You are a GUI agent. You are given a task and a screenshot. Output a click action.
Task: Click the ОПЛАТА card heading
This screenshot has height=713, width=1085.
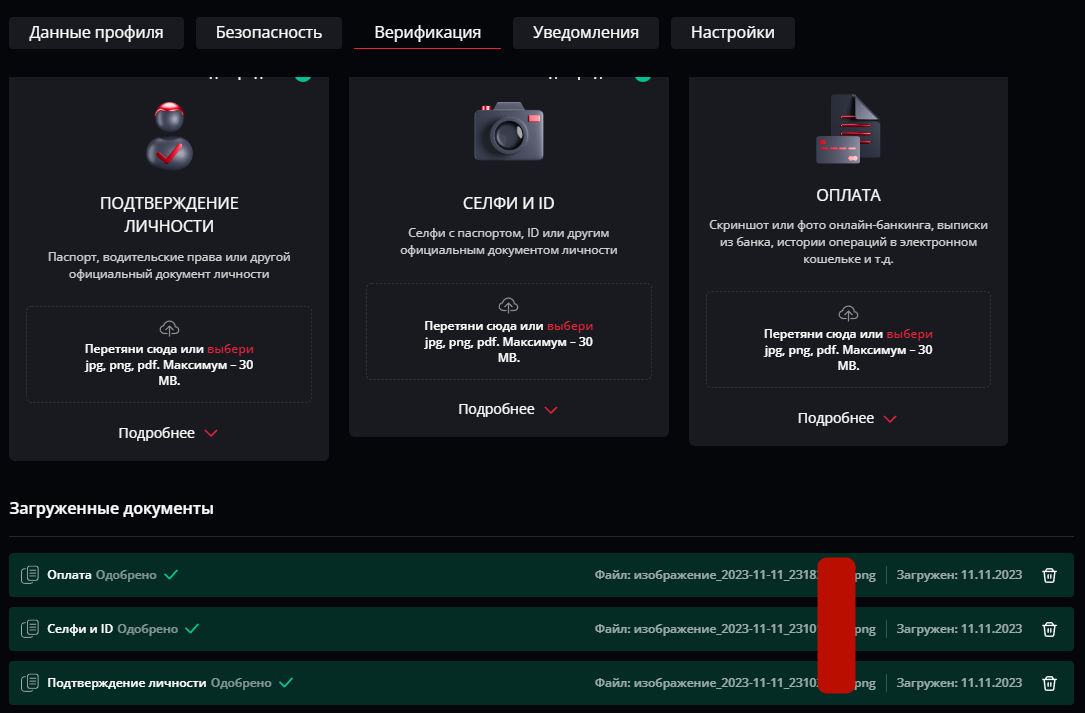(848, 195)
